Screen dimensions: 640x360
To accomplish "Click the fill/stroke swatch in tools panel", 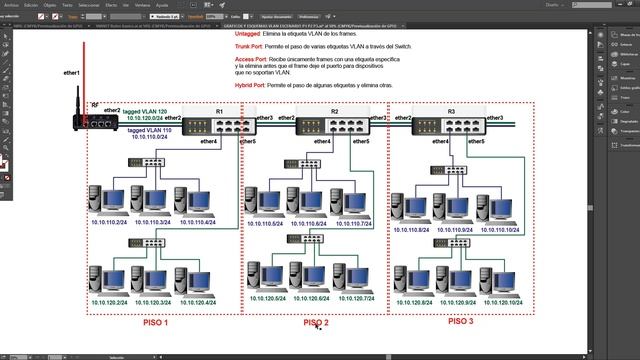I will 4,163.
